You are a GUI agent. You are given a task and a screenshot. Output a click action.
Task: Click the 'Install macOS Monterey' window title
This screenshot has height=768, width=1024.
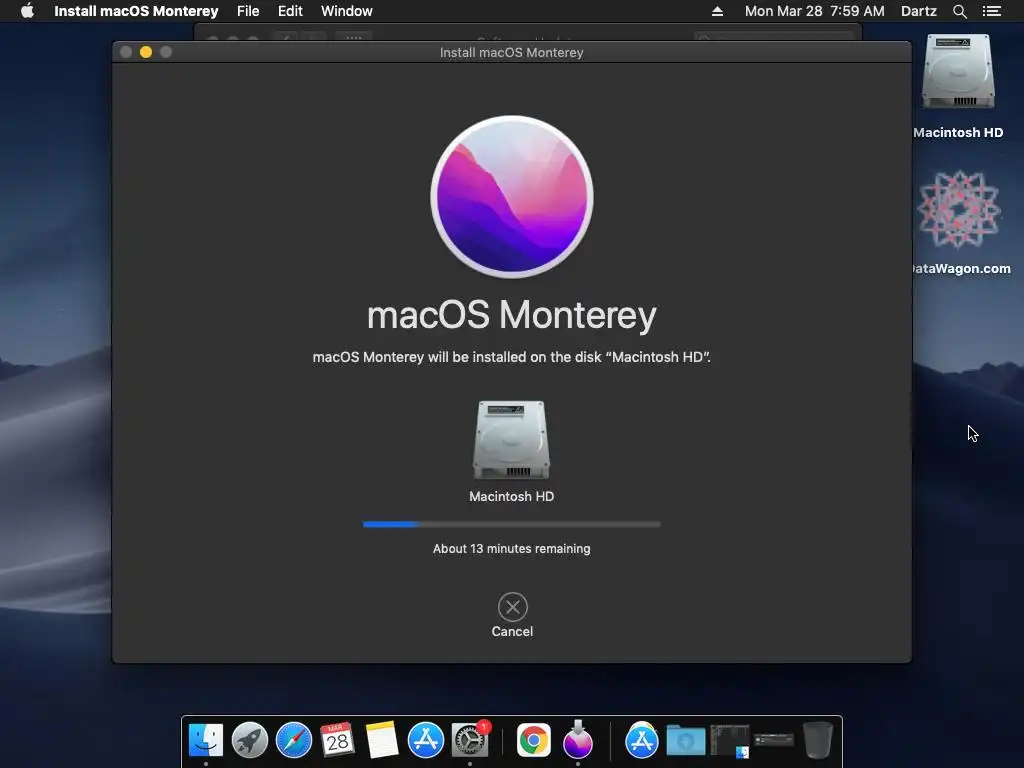[511, 52]
